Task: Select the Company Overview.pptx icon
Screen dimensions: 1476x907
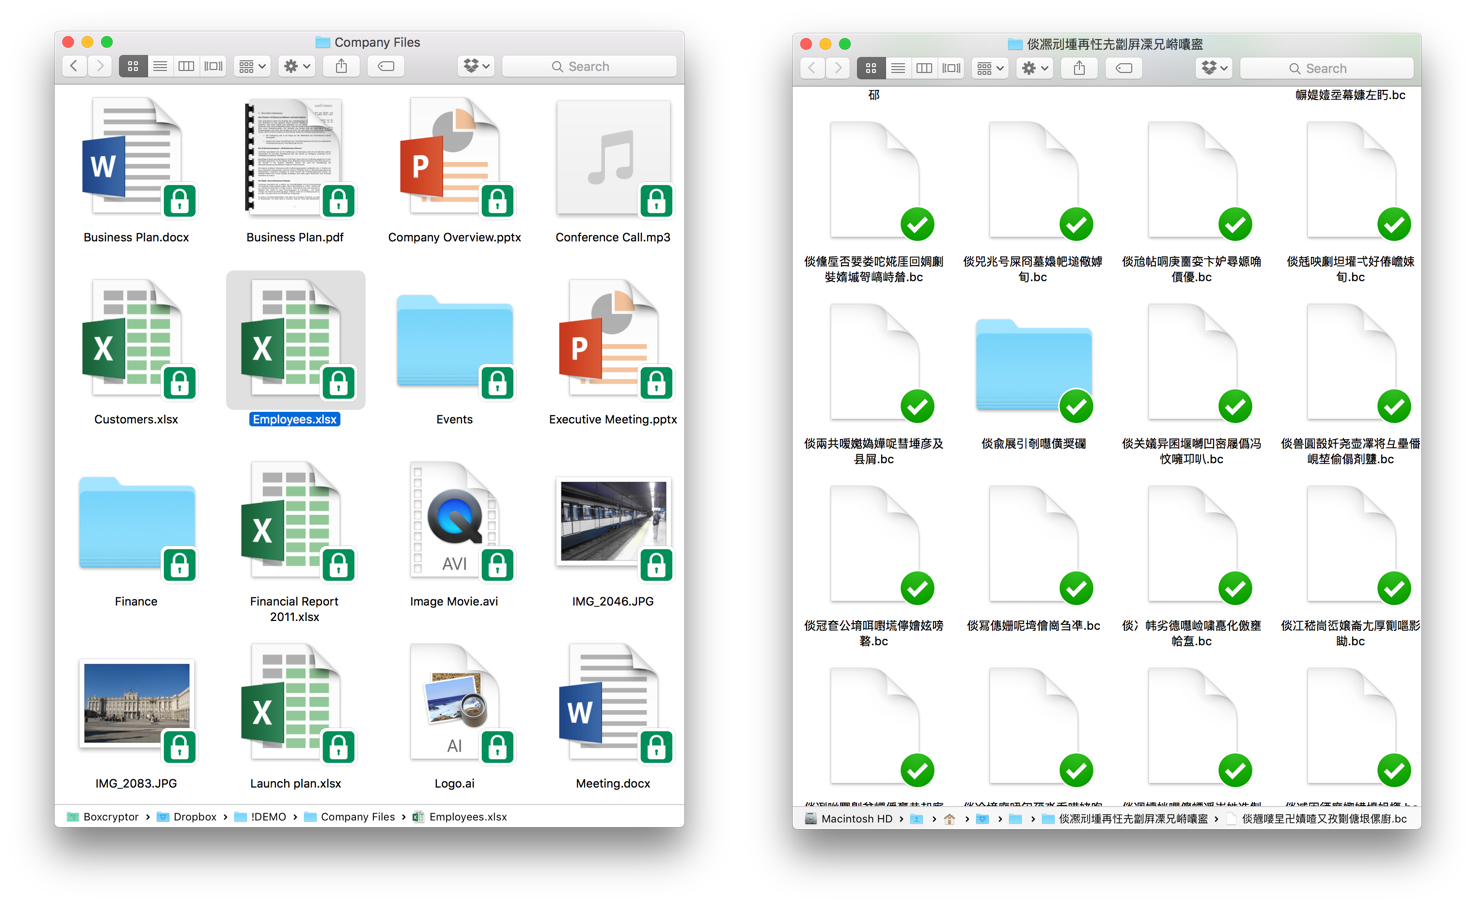Action: pyautogui.click(x=453, y=160)
